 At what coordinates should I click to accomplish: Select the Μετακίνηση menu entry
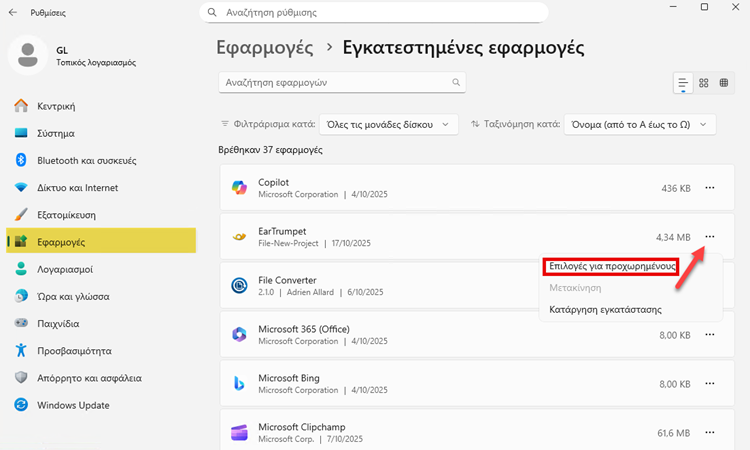[x=575, y=288]
